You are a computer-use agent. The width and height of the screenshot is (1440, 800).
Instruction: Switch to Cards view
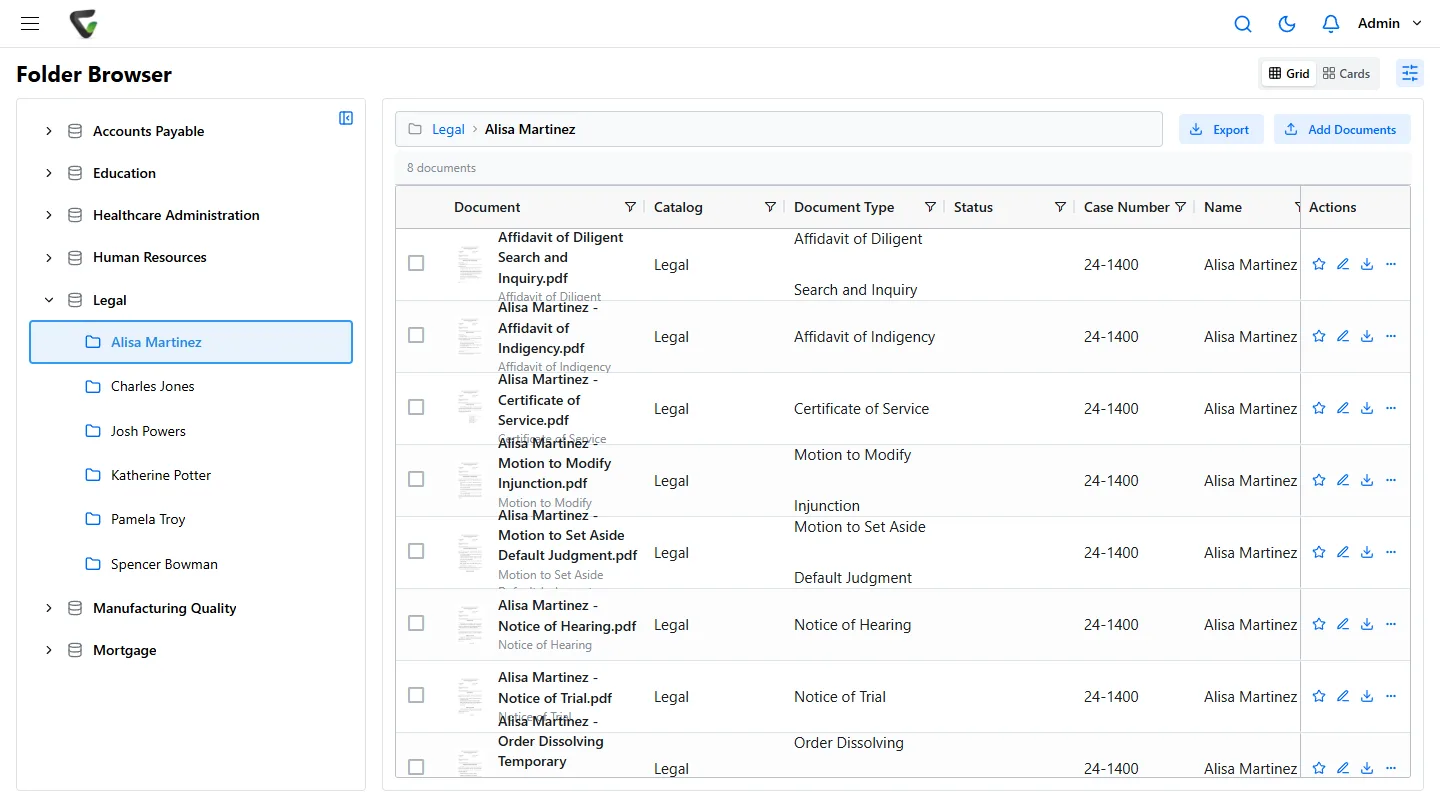pos(1346,73)
